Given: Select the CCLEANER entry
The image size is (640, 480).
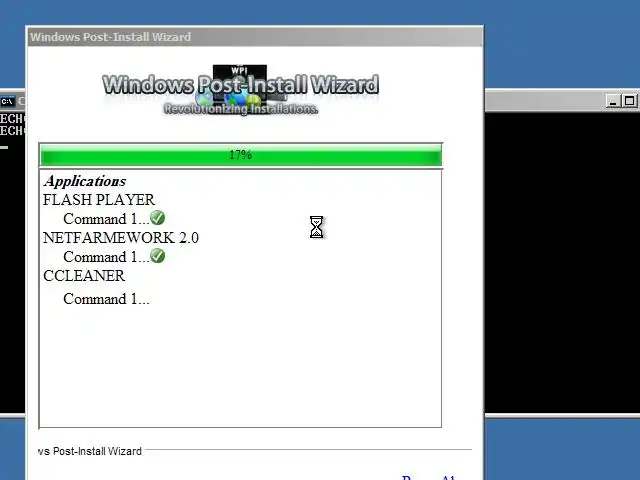Looking at the screenshot, I should pyautogui.click(x=84, y=276).
